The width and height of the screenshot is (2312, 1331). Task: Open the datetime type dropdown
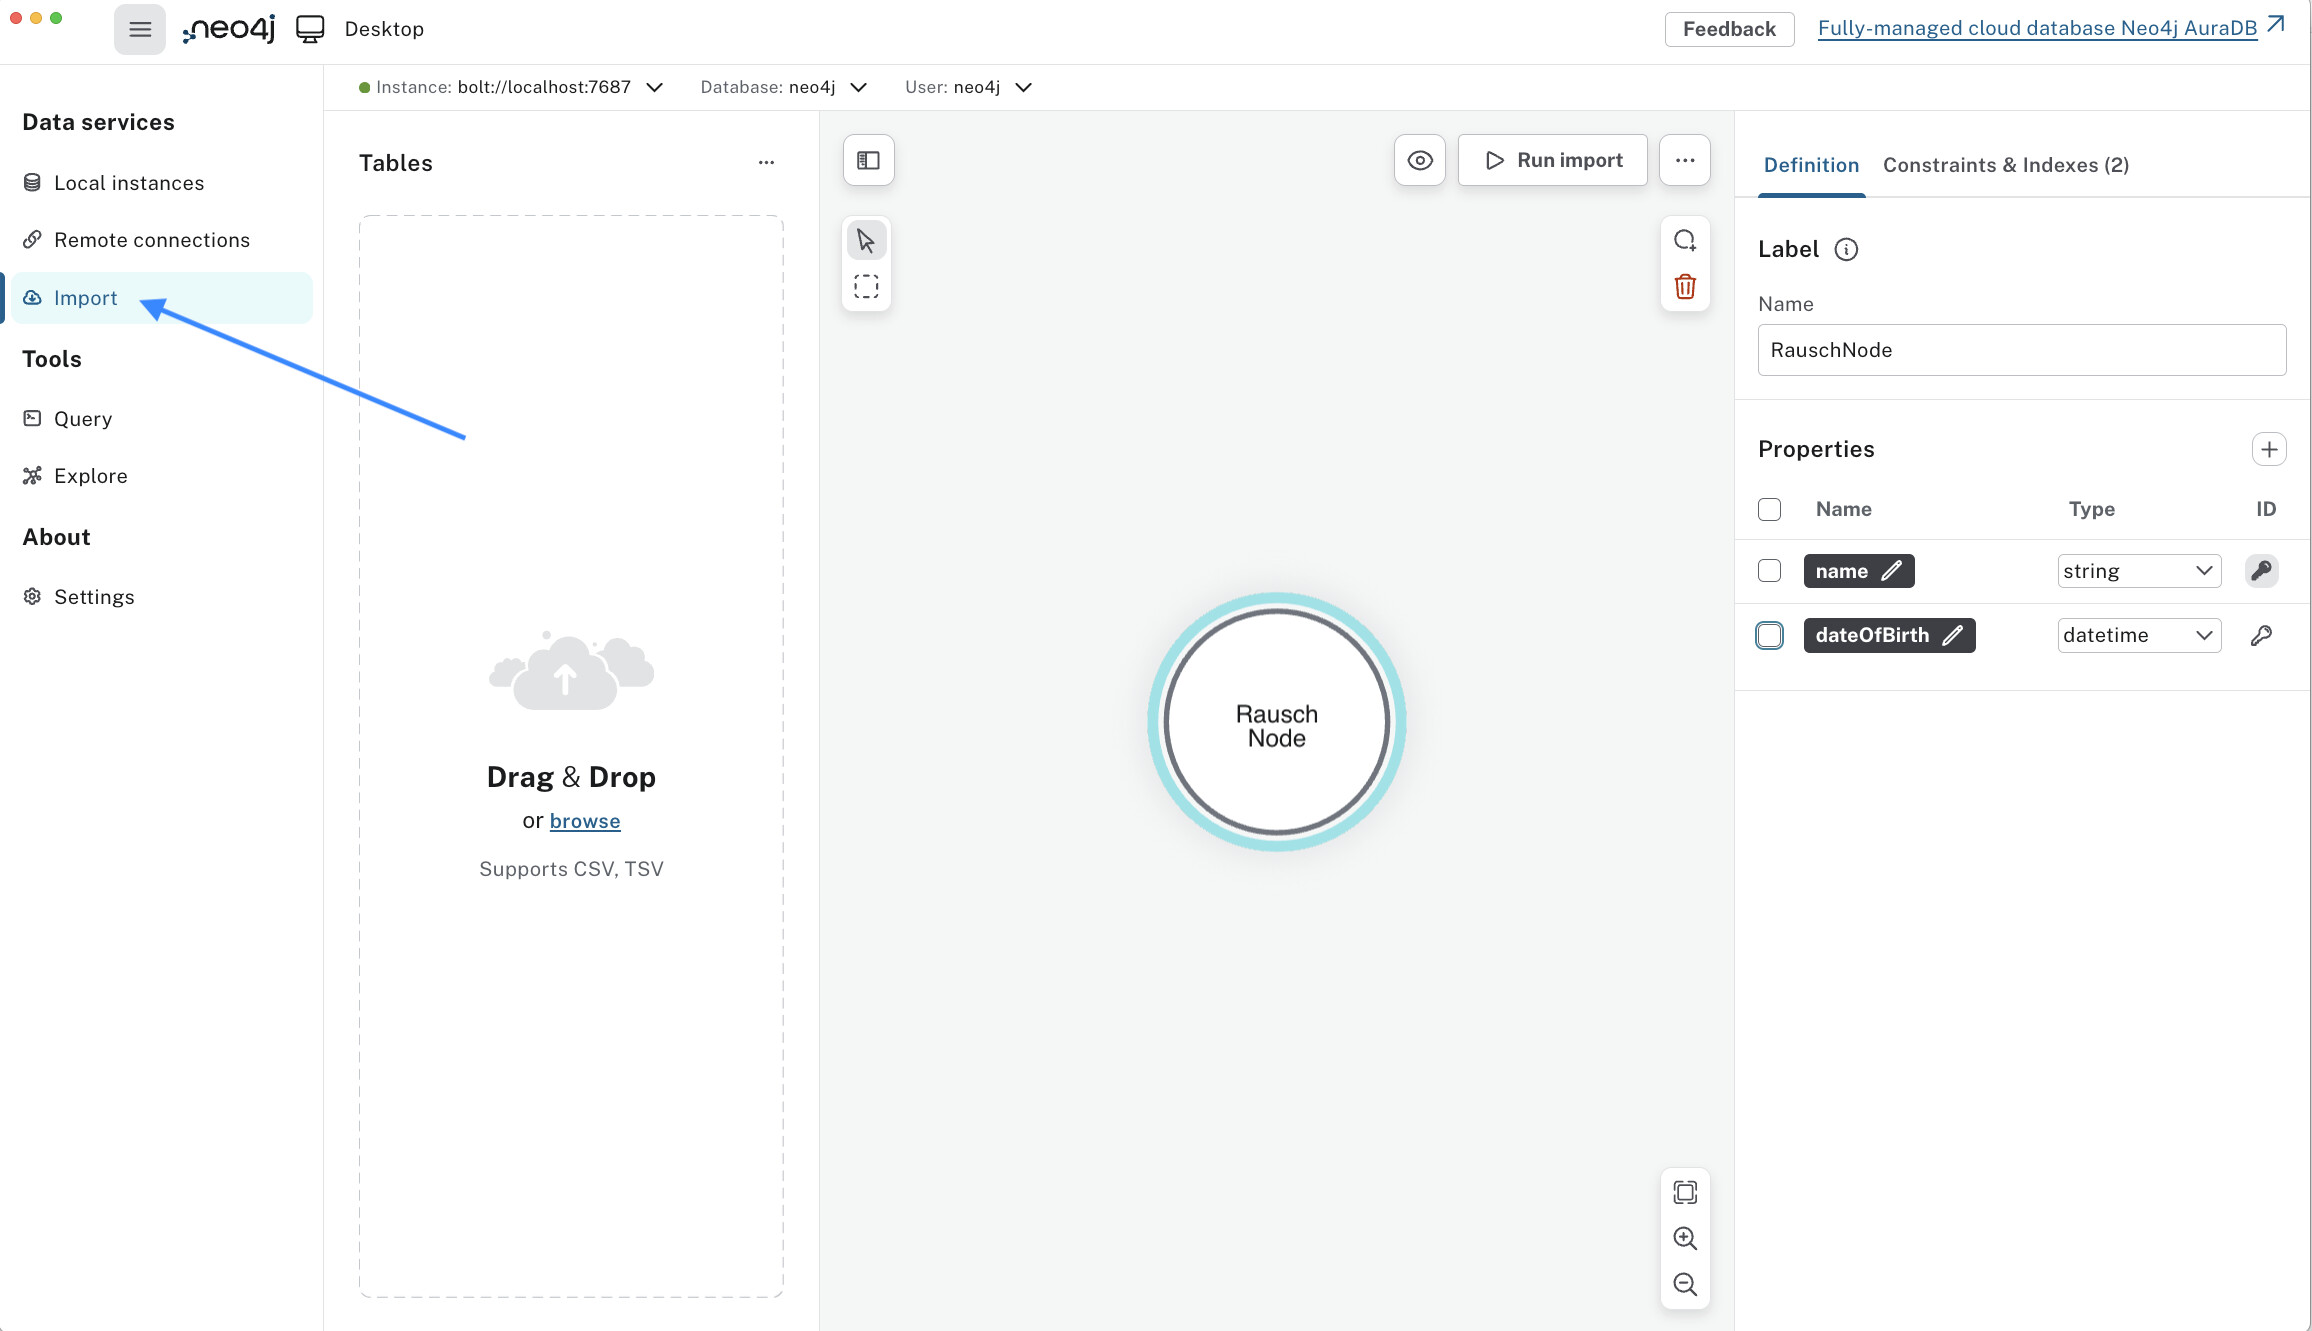pyautogui.click(x=2138, y=635)
